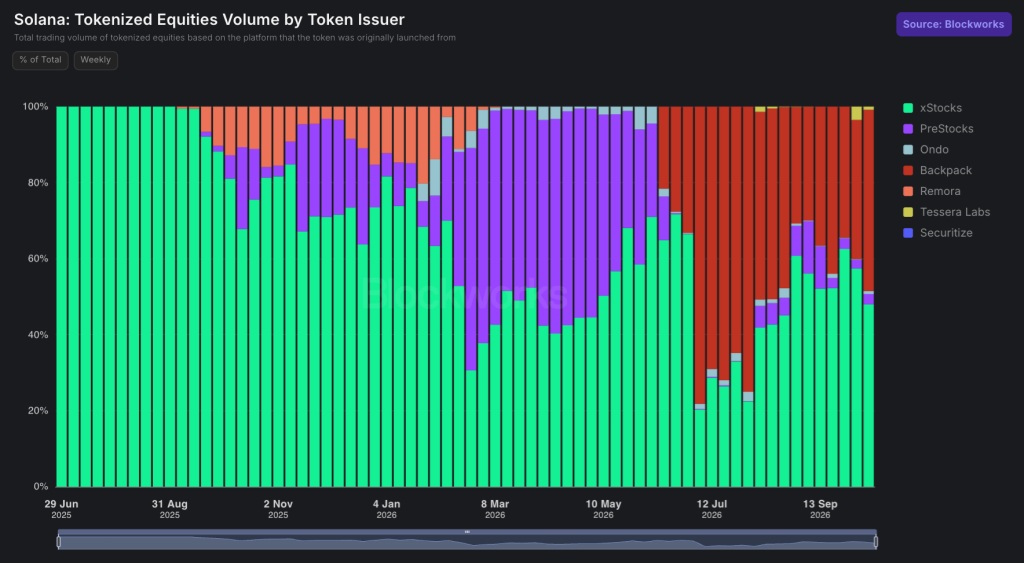1024x563 pixels.
Task: Click the yellow Tessera Labs legend swatch
Action: coord(908,212)
